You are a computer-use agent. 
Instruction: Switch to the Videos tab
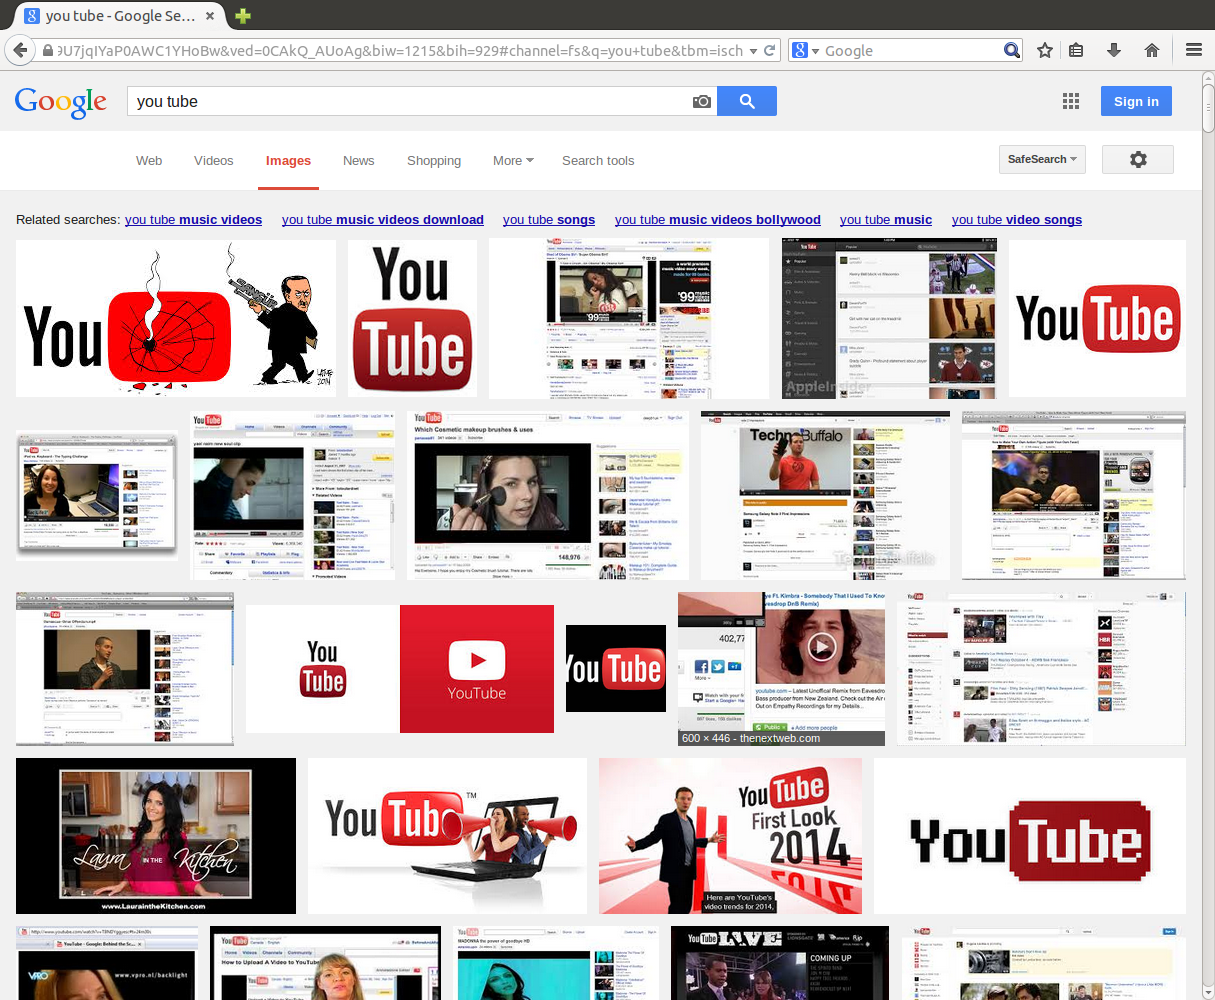(x=213, y=161)
